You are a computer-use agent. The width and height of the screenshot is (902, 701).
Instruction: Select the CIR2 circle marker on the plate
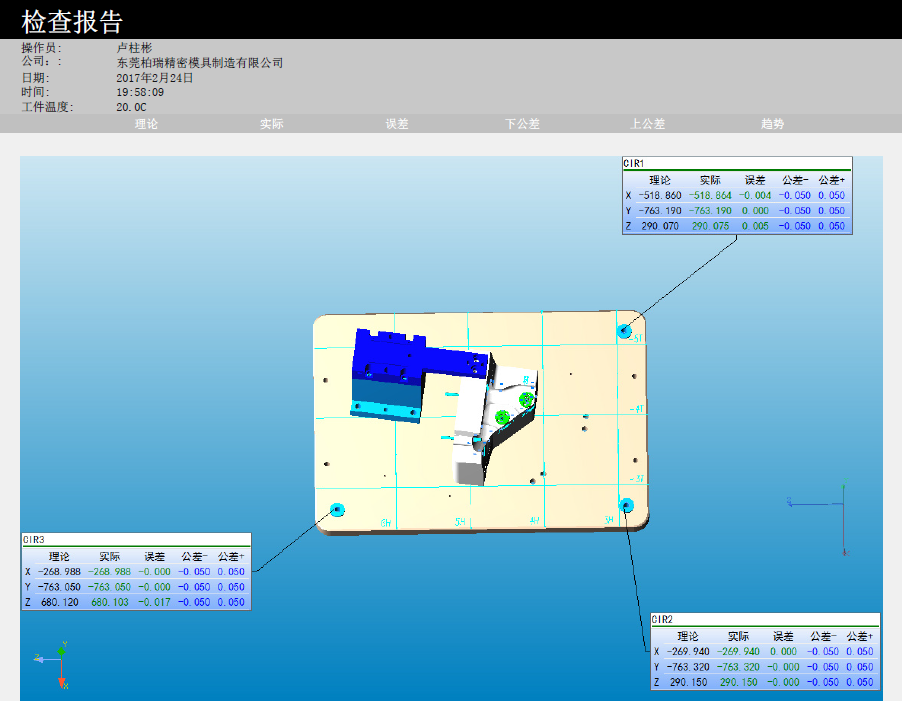[626, 503]
